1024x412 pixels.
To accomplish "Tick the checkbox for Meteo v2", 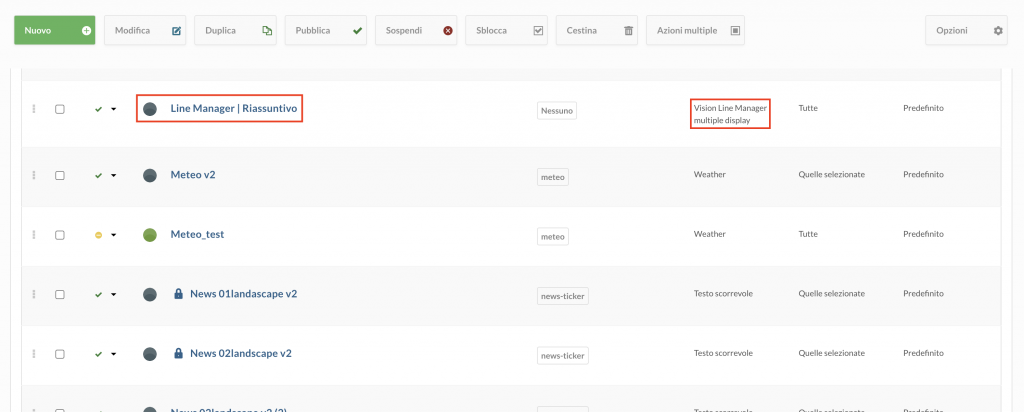I will pyautogui.click(x=59, y=175).
